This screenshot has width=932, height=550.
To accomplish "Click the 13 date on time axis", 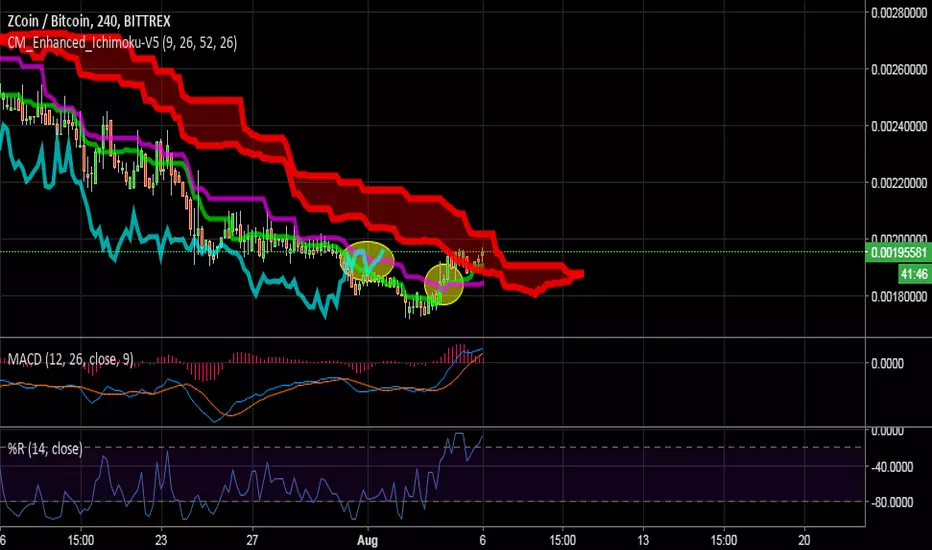I will (643, 540).
